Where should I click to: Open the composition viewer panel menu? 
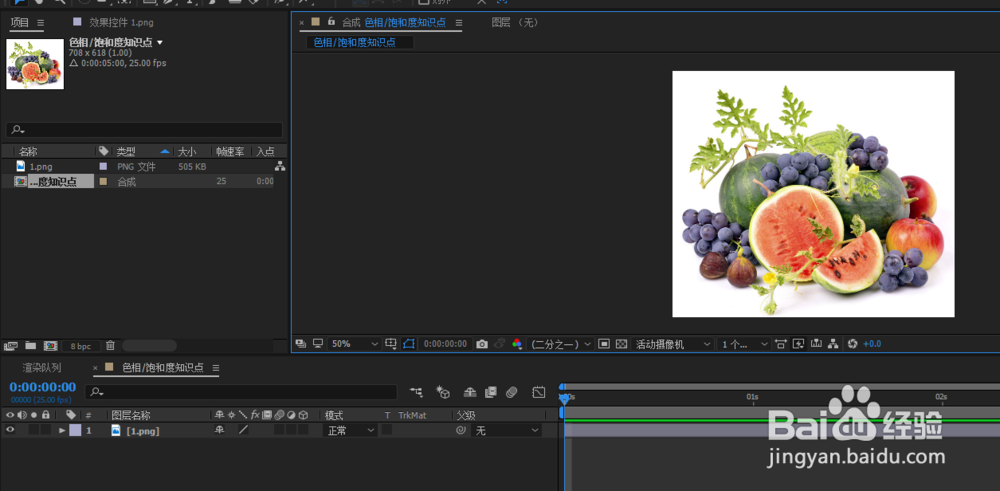pyautogui.click(x=459, y=22)
